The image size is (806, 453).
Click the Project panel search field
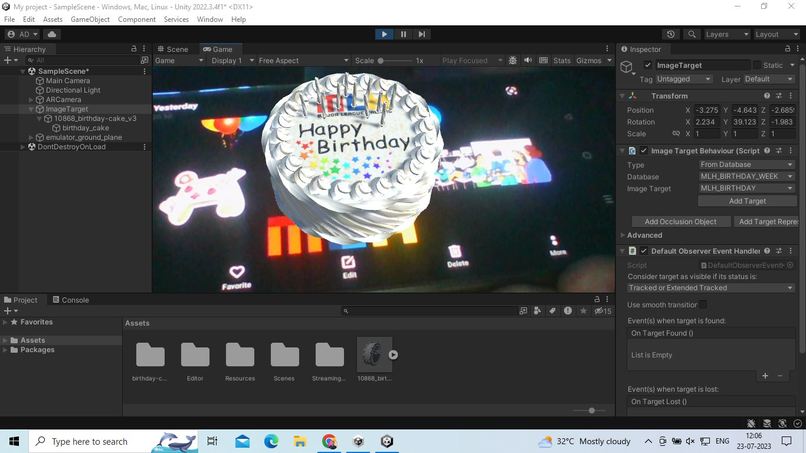click(429, 311)
